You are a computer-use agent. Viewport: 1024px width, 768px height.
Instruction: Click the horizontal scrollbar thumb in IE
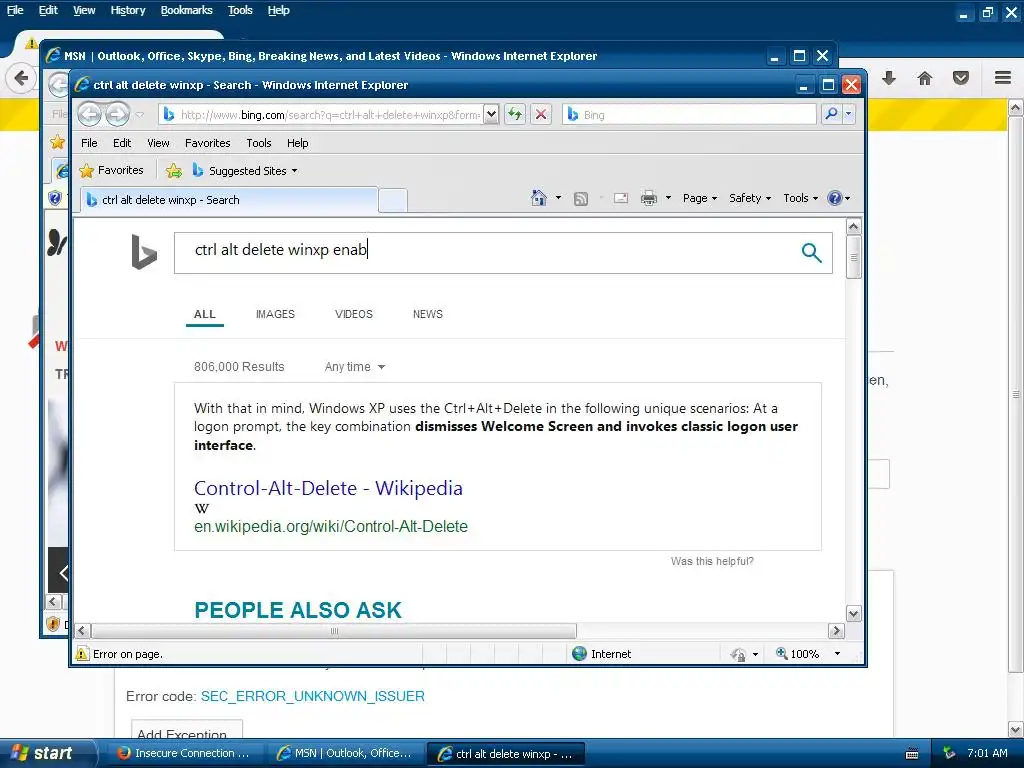[334, 631]
